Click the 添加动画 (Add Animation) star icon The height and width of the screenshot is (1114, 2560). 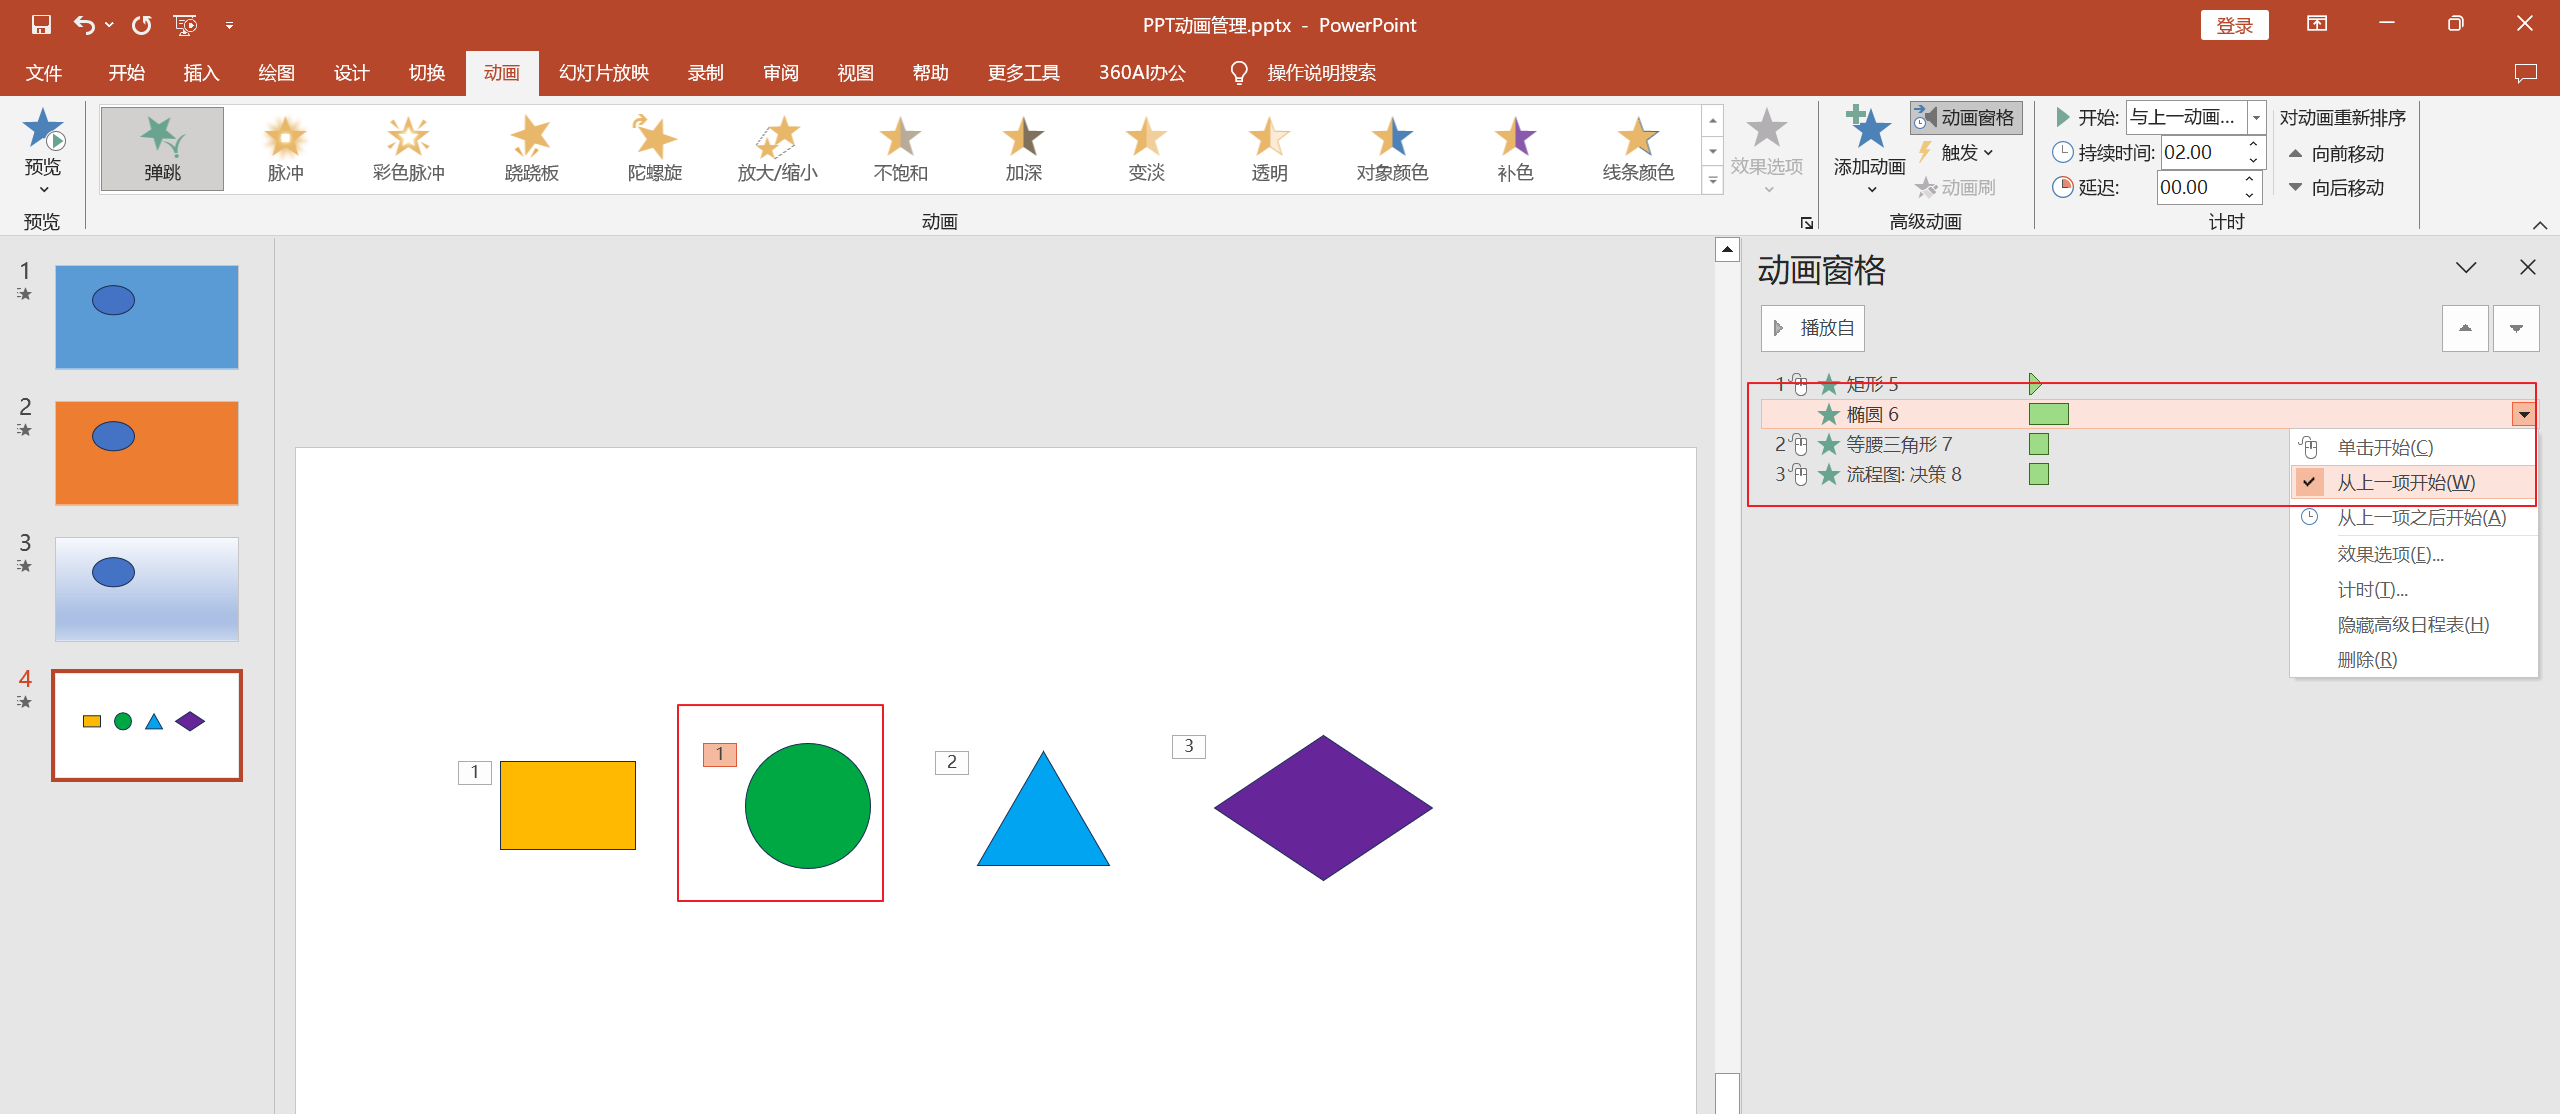point(1868,130)
